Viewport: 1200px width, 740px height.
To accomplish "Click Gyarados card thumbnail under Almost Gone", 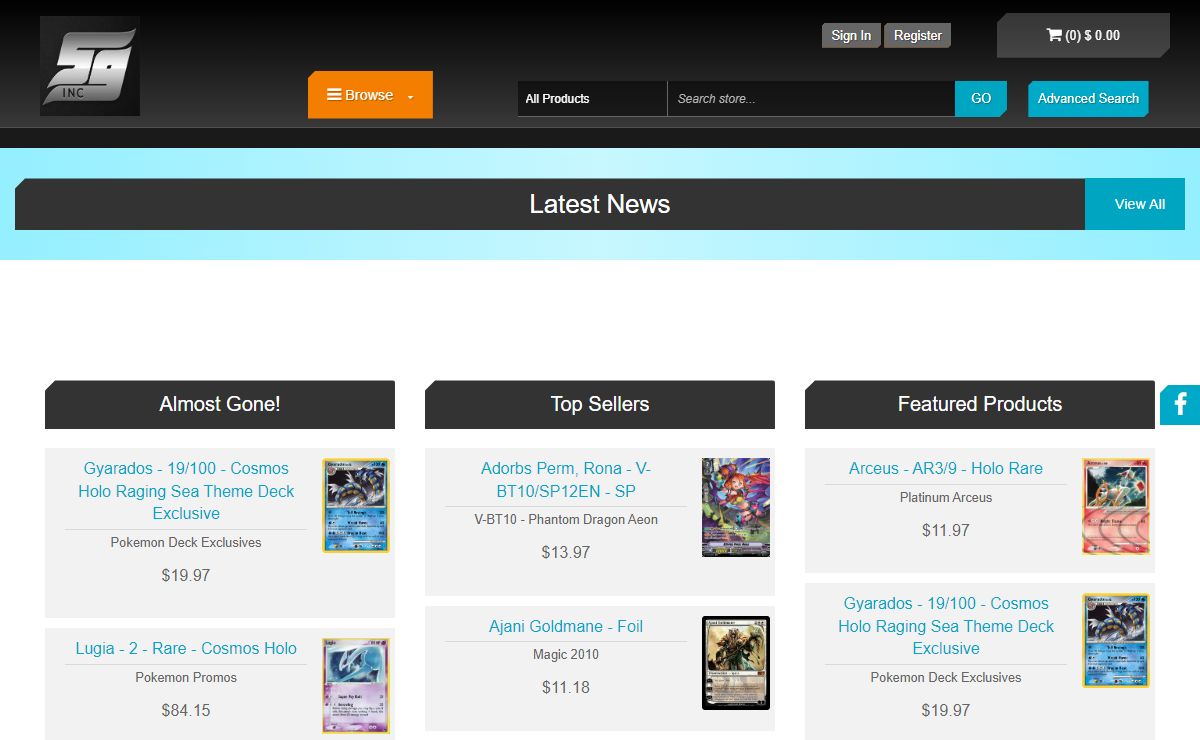I will 356,506.
